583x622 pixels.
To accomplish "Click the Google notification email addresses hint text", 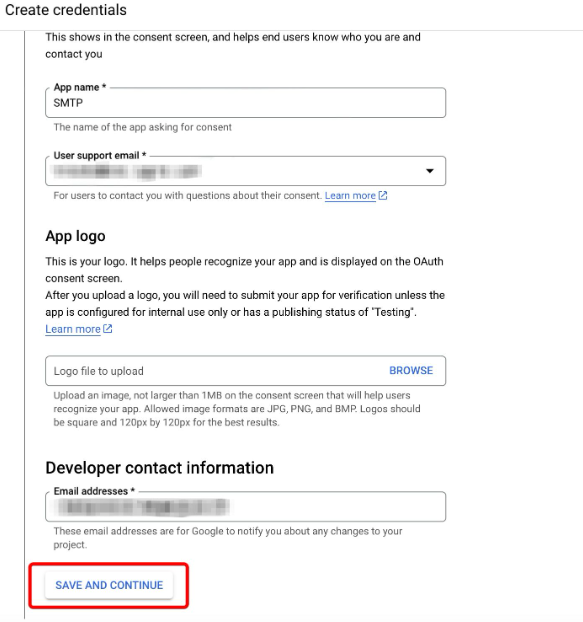I will [x=228, y=538].
